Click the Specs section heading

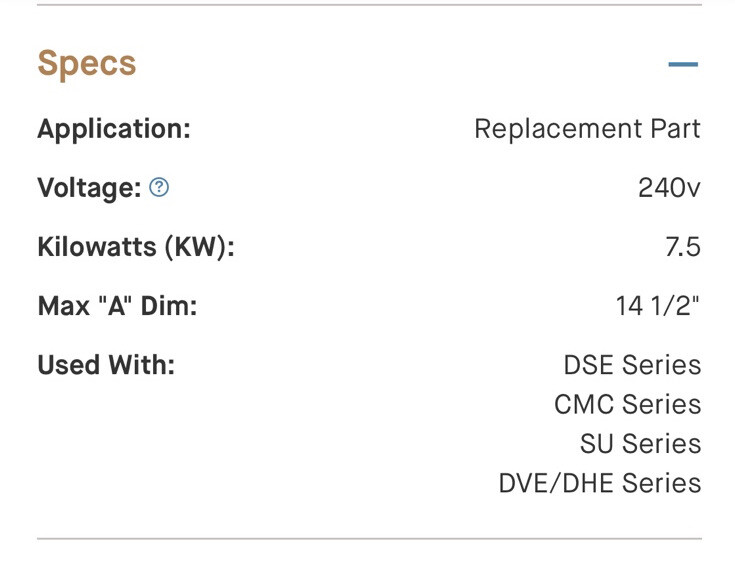pyautogui.click(x=87, y=64)
